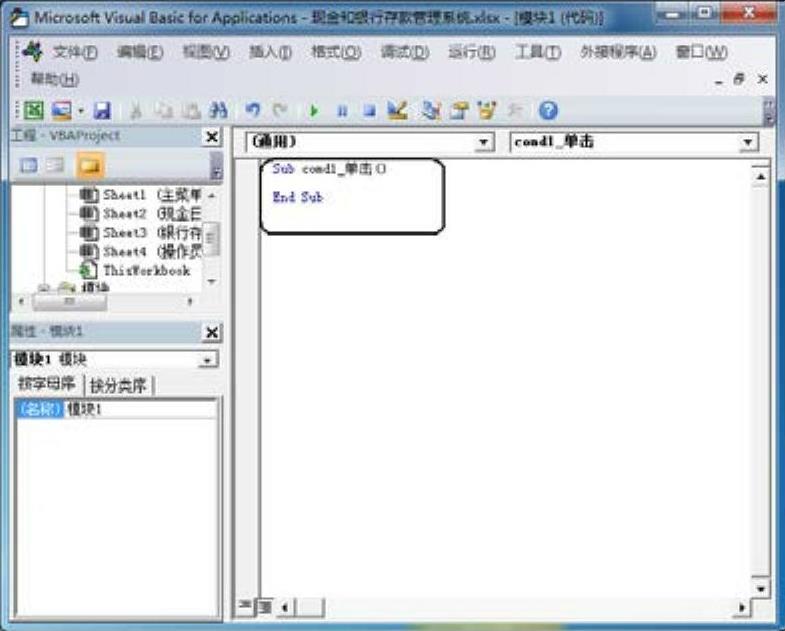This screenshot has width=785, height=631.
Task: Switch to the 按字母序 tab
Action: pyautogui.click(x=47, y=384)
